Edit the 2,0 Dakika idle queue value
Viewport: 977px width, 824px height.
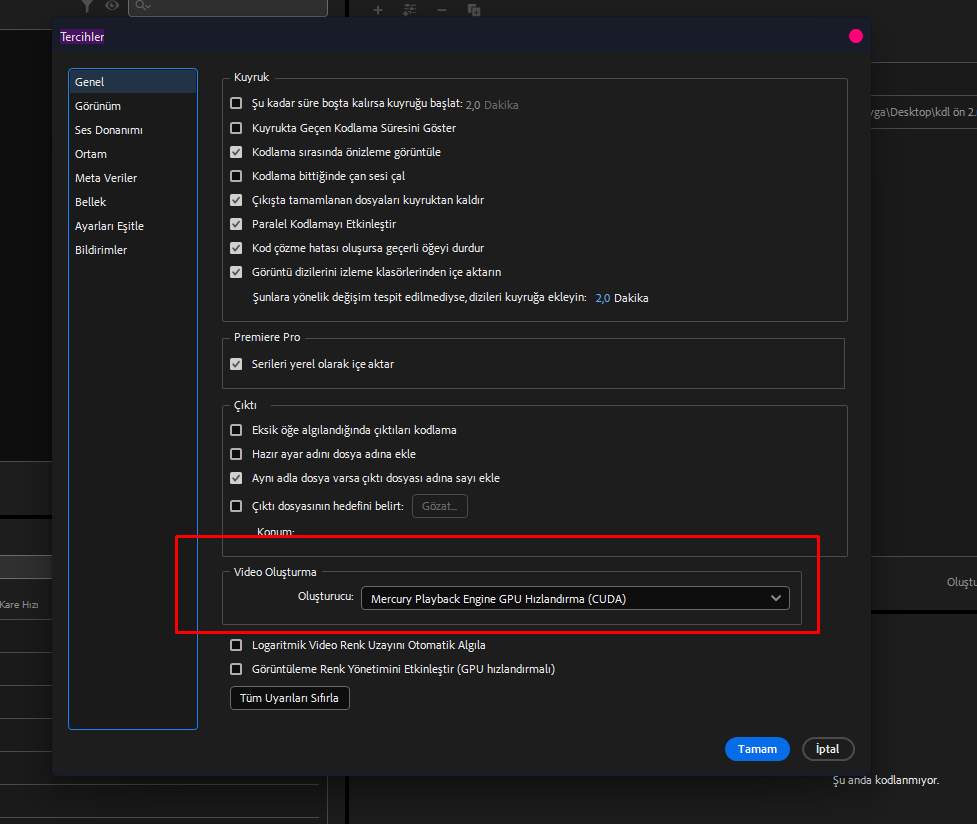473,105
